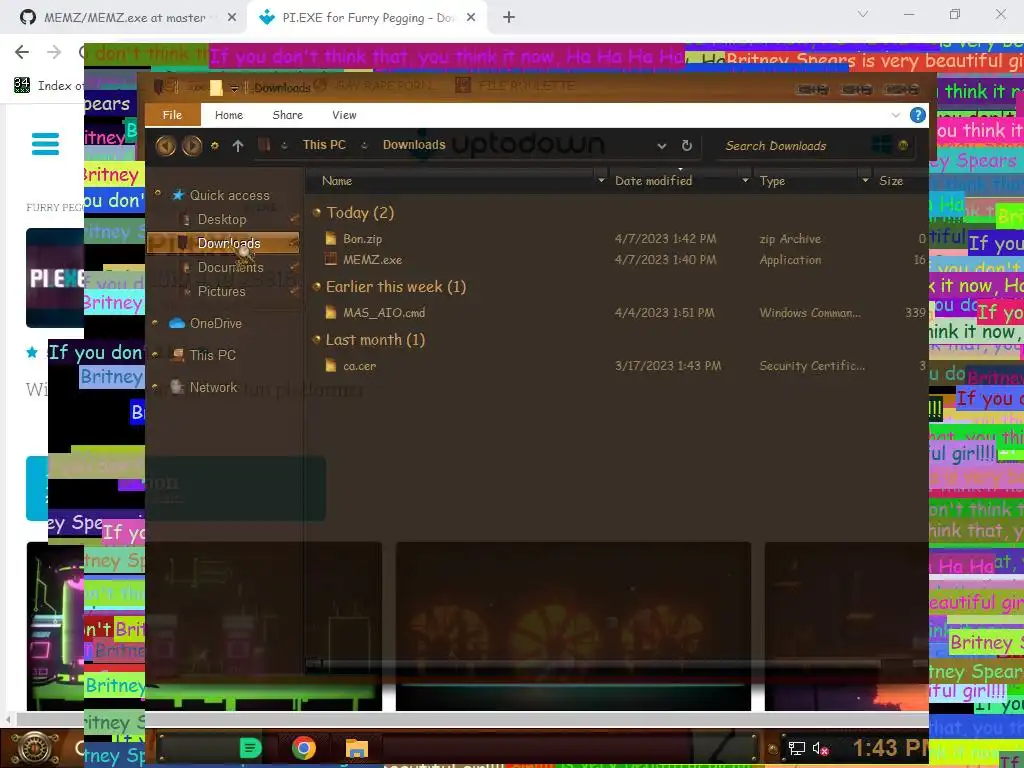Screen dimensions: 1024x768
Task: Select the 4/7/2023 1:42 PM date cell
Action: (x=665, y=239)
